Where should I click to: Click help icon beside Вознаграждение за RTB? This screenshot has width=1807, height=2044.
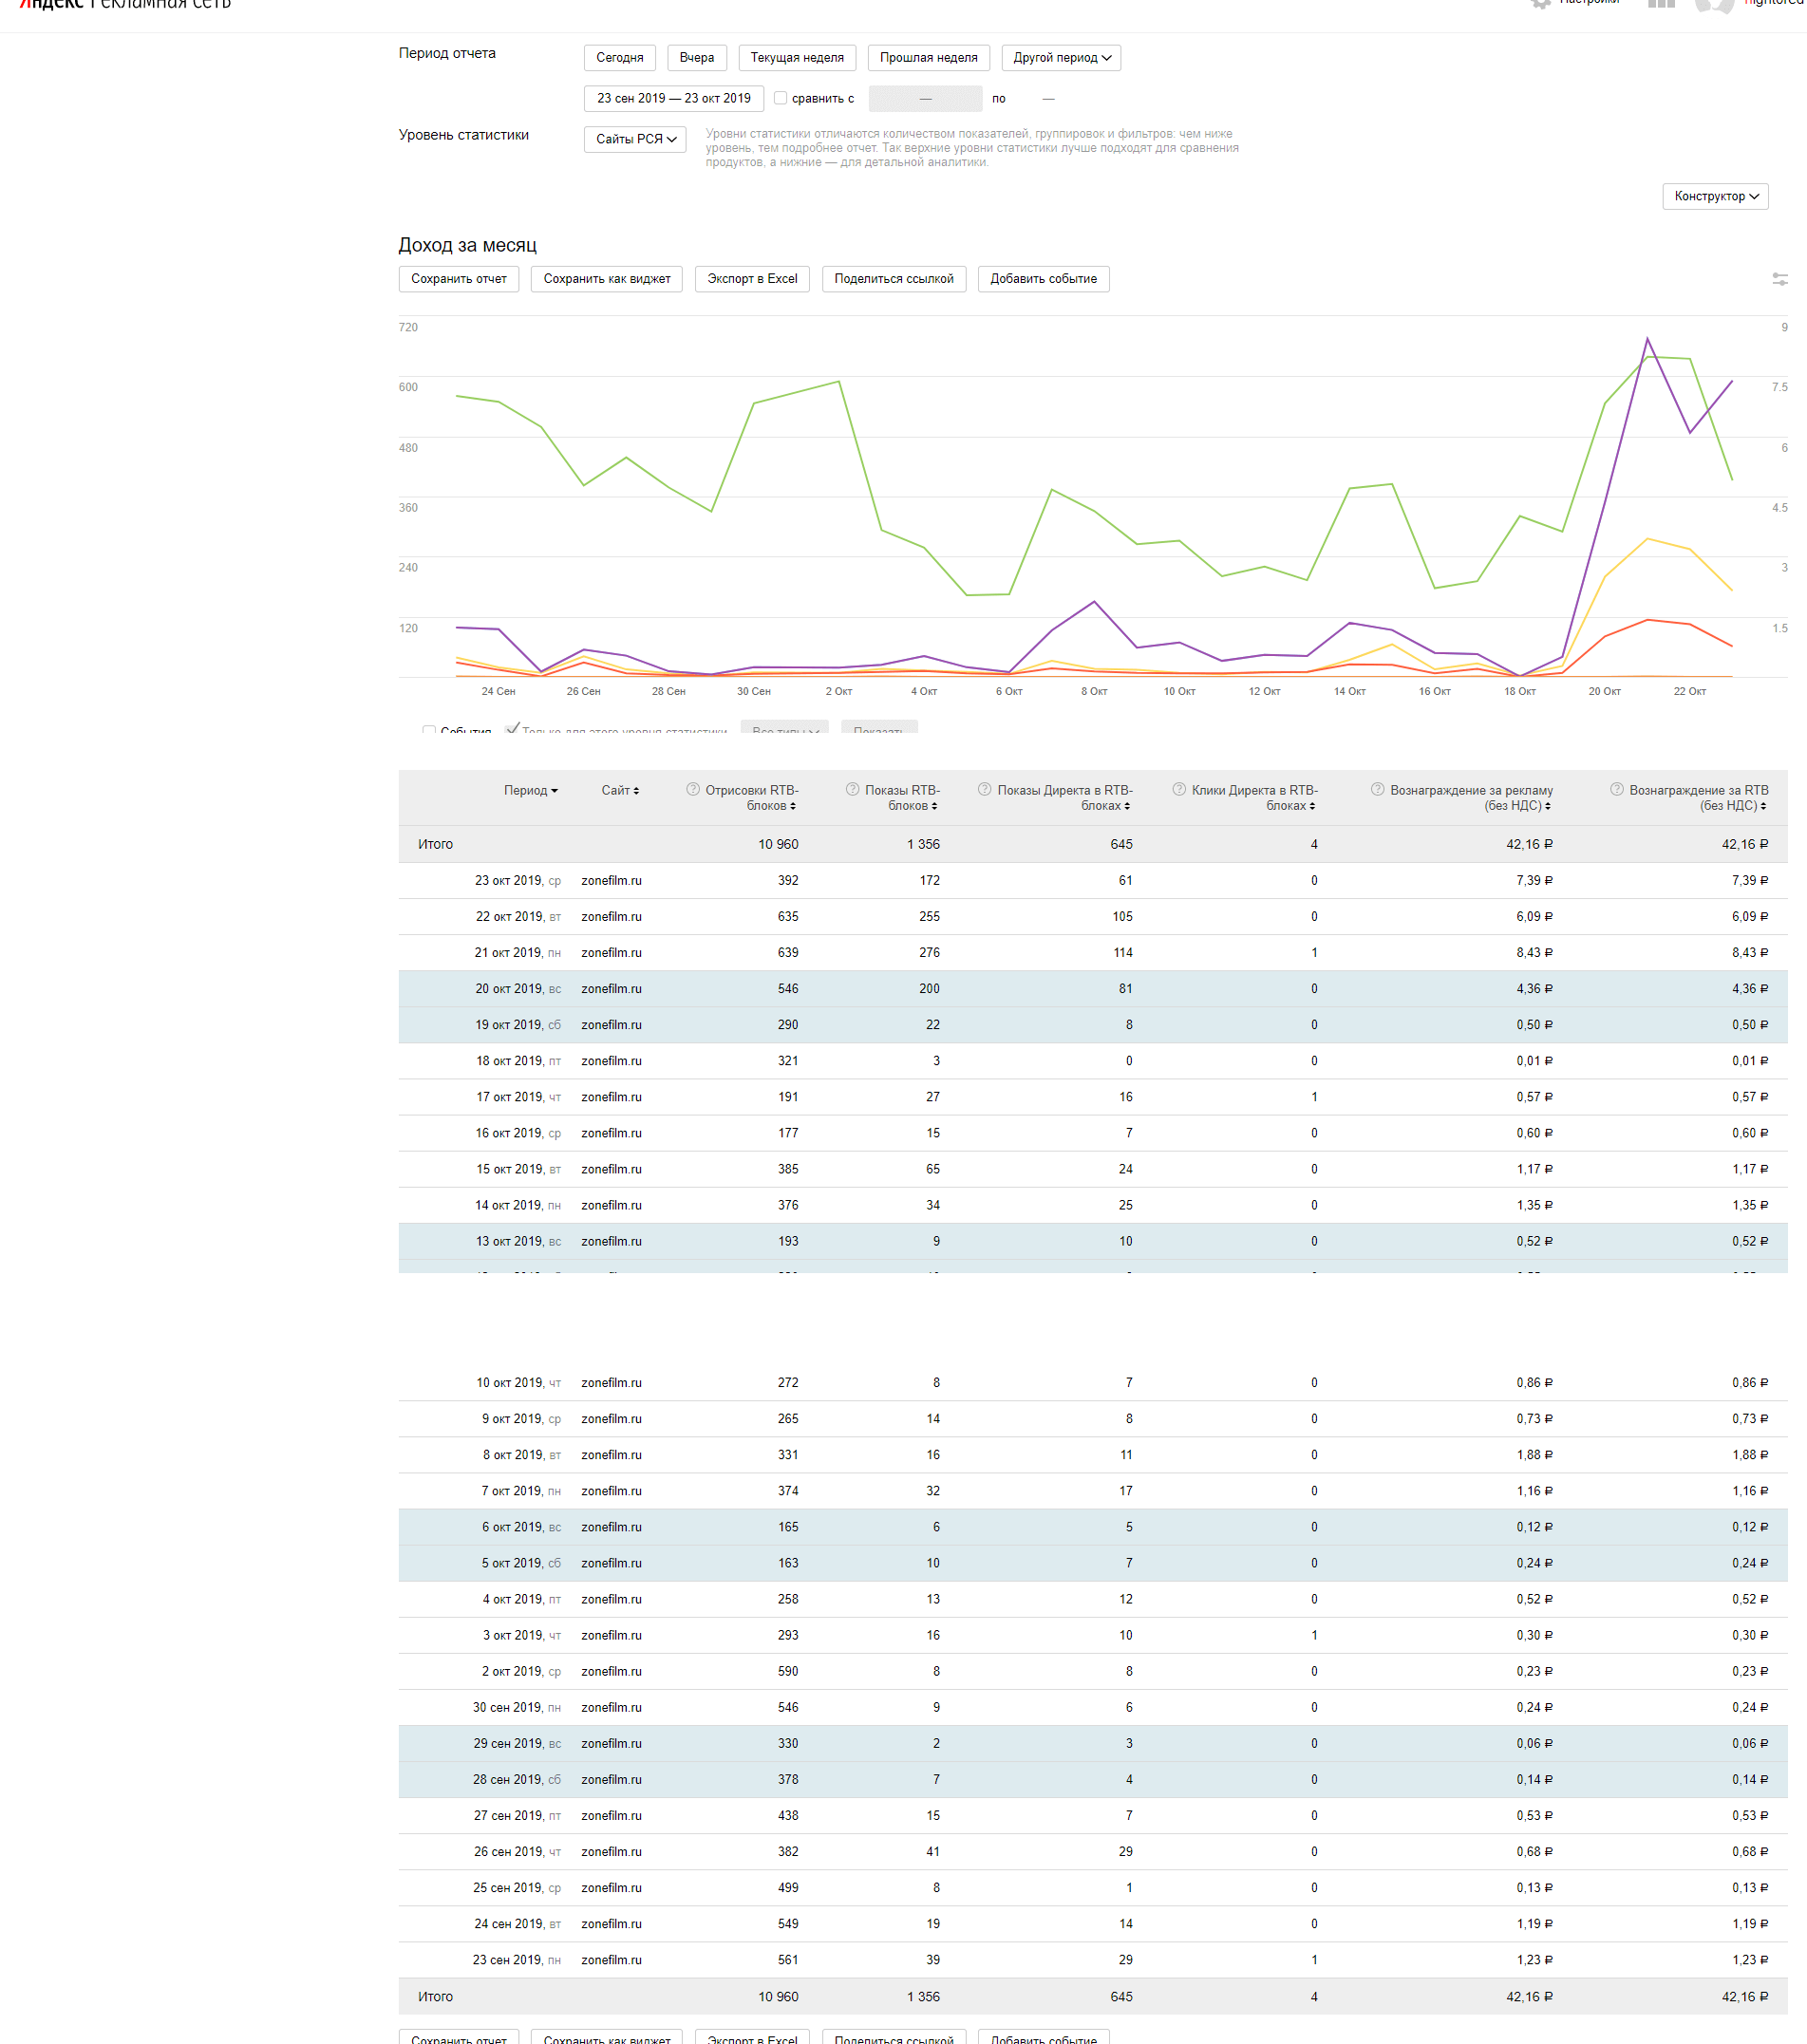coord(1616,790)
